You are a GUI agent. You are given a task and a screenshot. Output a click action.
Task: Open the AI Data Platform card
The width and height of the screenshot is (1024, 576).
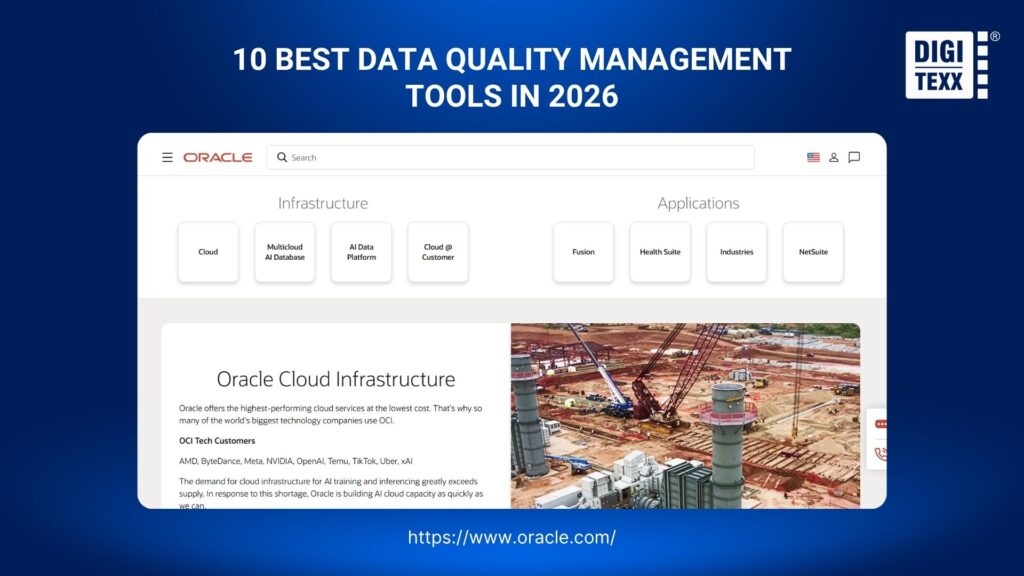361,252
